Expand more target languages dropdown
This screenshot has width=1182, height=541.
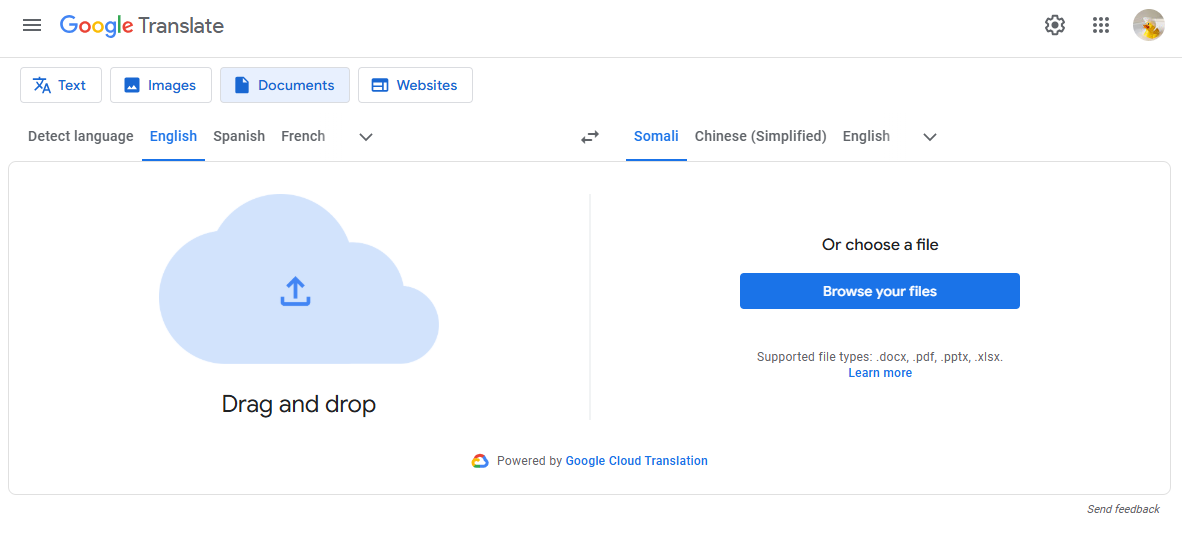(930, 137)
